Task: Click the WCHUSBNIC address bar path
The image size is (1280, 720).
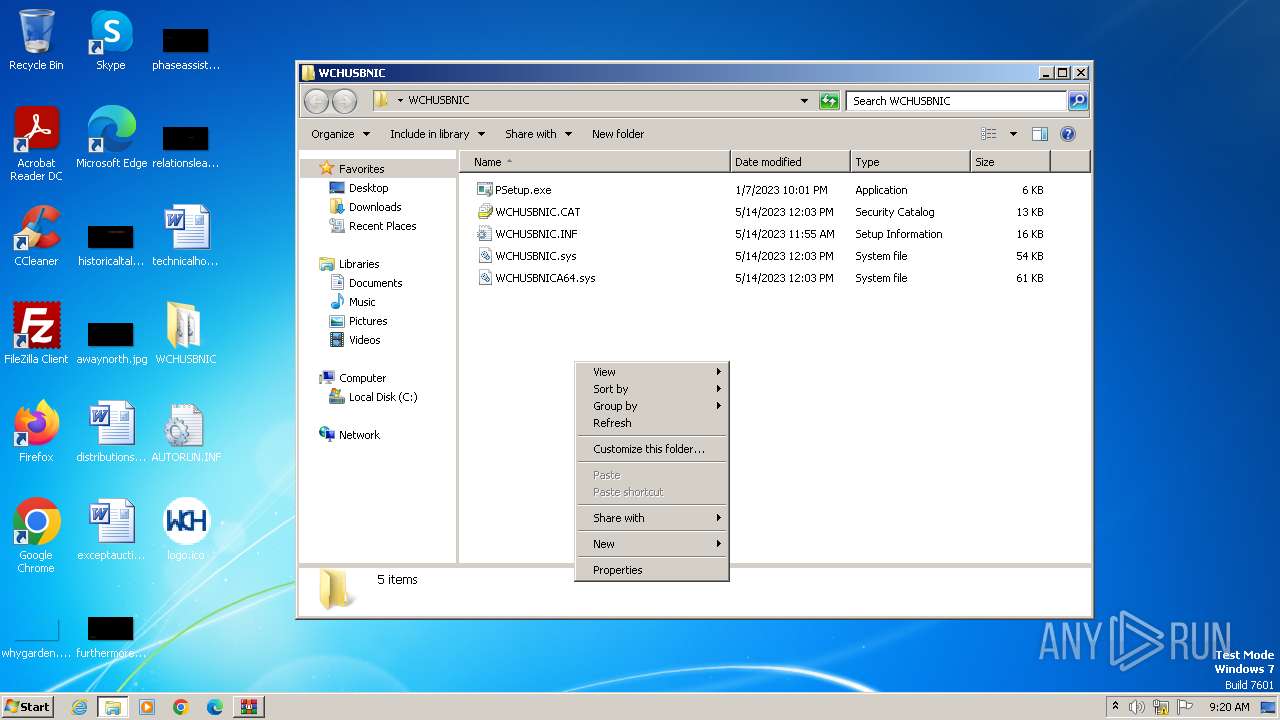Action: pyautogui.click(x=438, y=100)
